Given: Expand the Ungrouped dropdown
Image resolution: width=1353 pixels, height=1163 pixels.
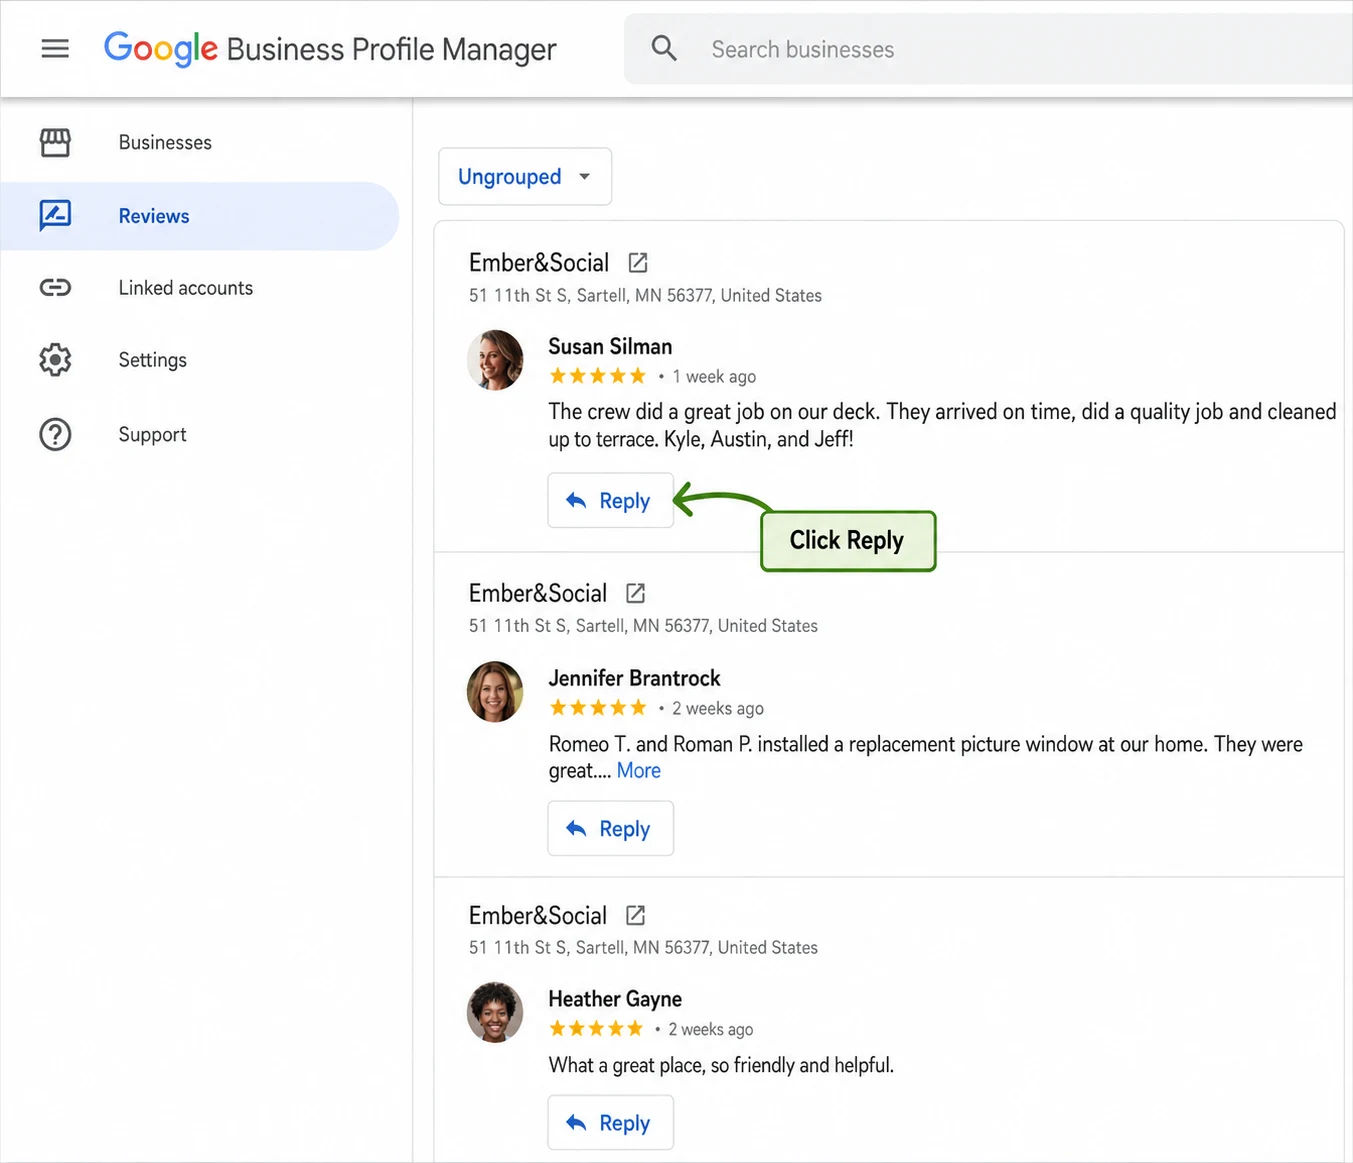Looking at the screenshot, I should (x=525, y=177).
